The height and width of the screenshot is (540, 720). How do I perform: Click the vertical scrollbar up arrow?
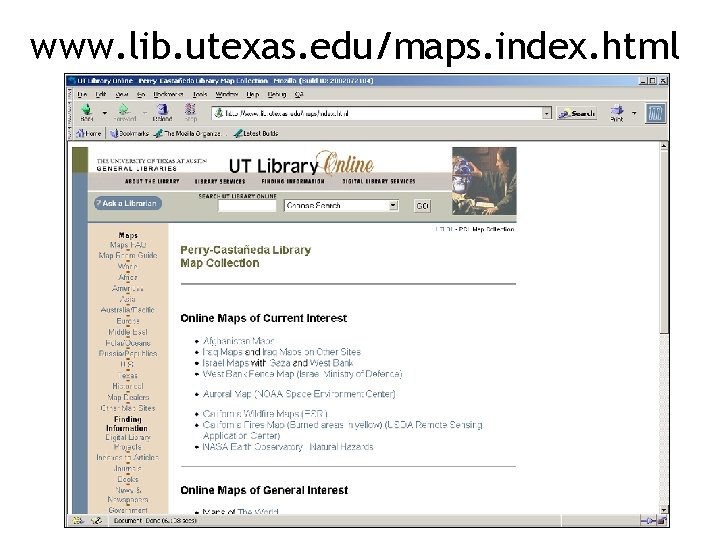pyautogui.click(x=664, y=146)
